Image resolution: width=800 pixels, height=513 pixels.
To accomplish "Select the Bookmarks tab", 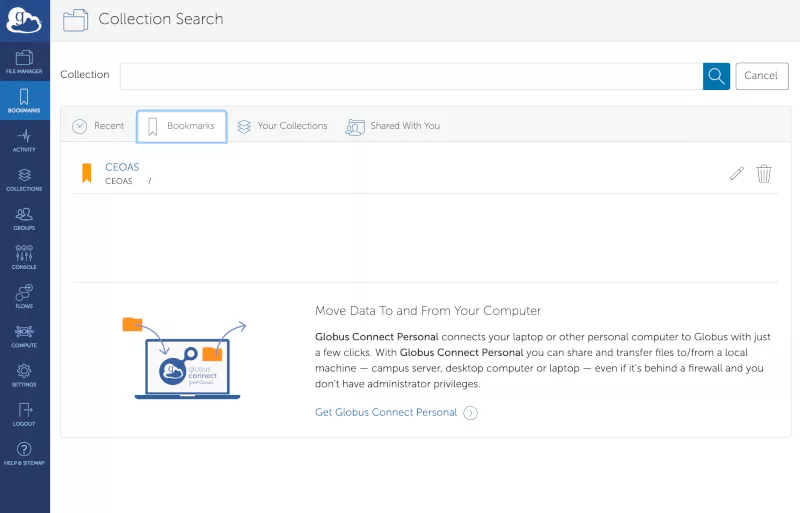I will point(182,126).
